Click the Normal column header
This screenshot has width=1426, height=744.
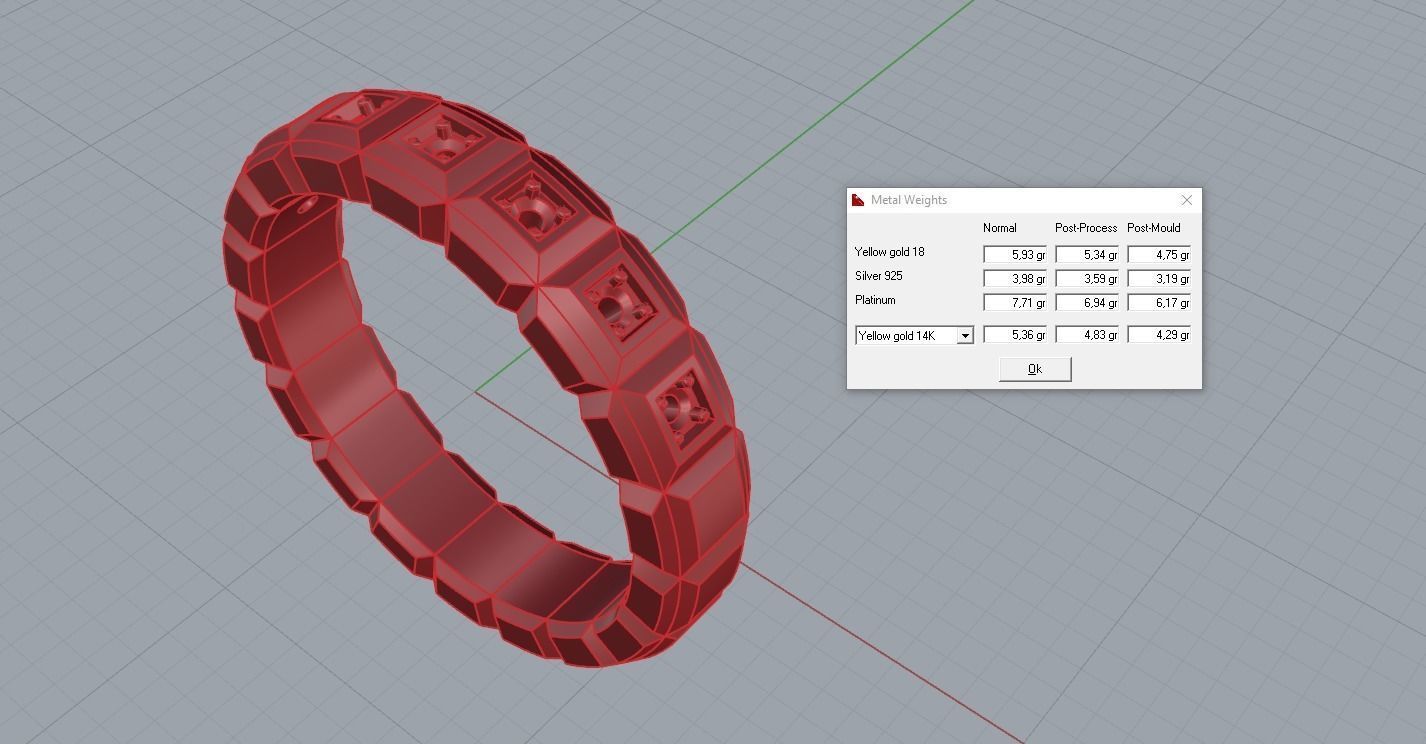[1000, 228]
